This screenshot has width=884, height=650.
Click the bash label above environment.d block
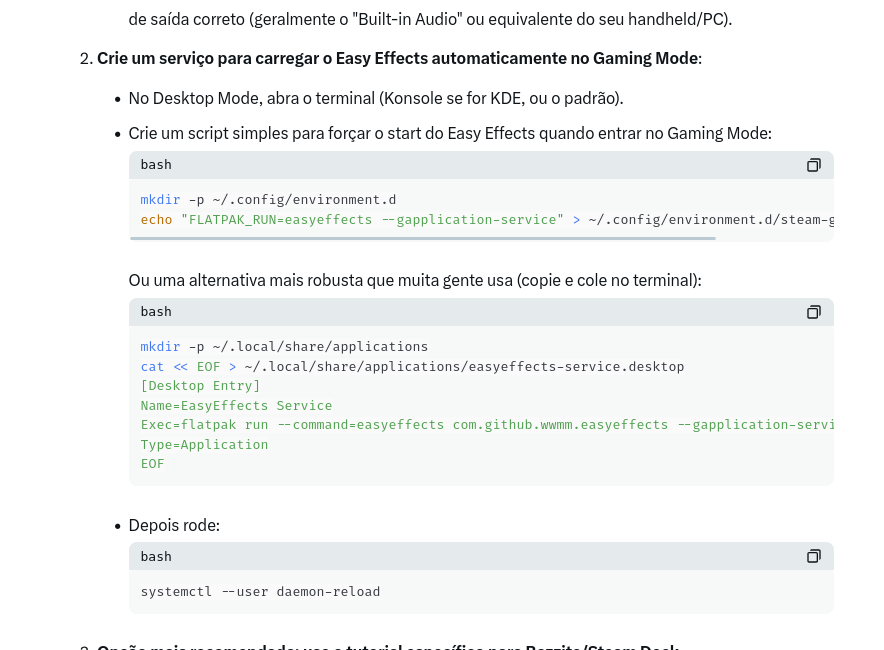pyautogui.click(x=156, y=165)
